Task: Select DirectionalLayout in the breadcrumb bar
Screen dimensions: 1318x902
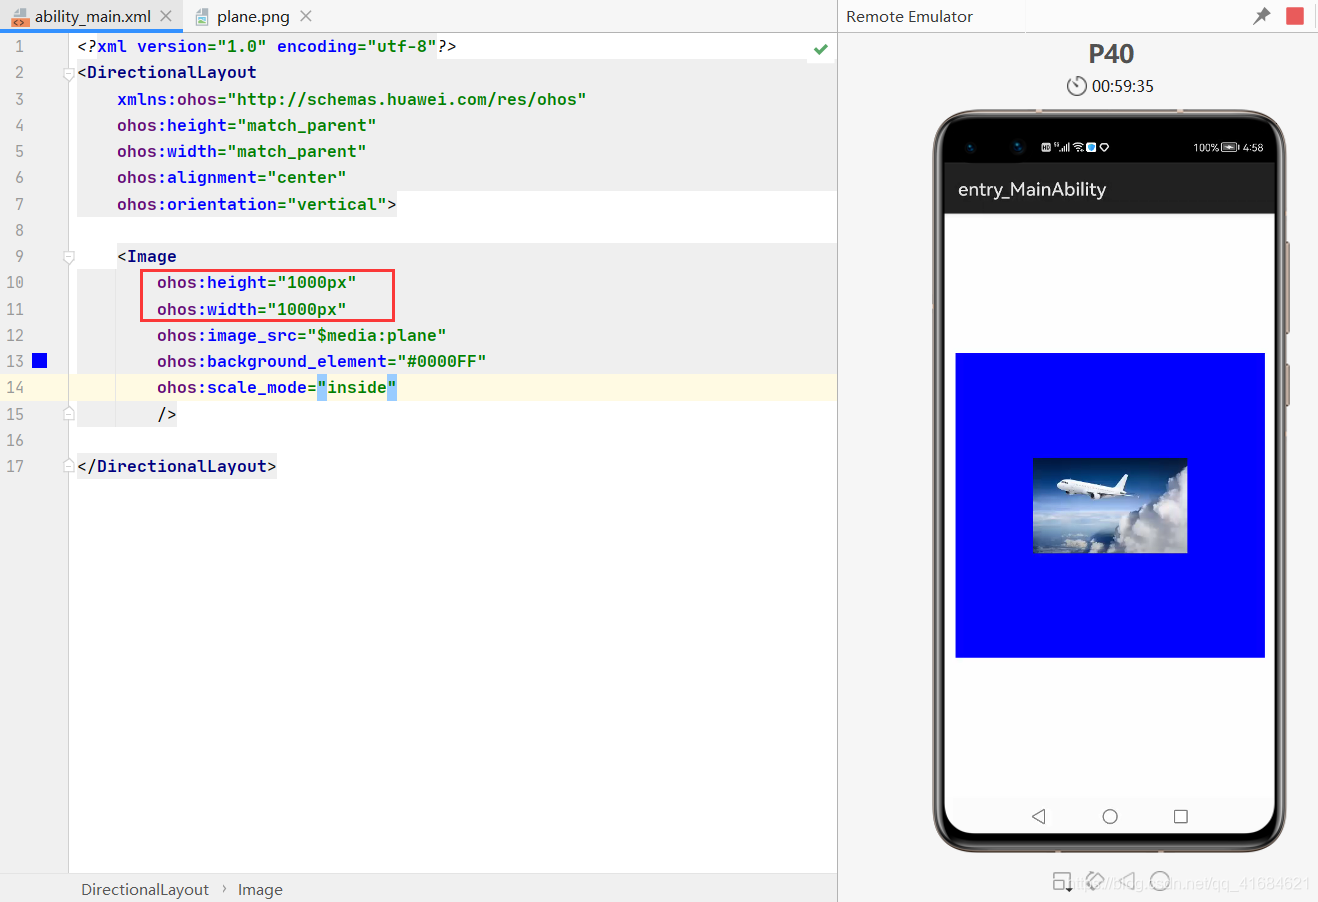Action: click(x=145, y=889)
